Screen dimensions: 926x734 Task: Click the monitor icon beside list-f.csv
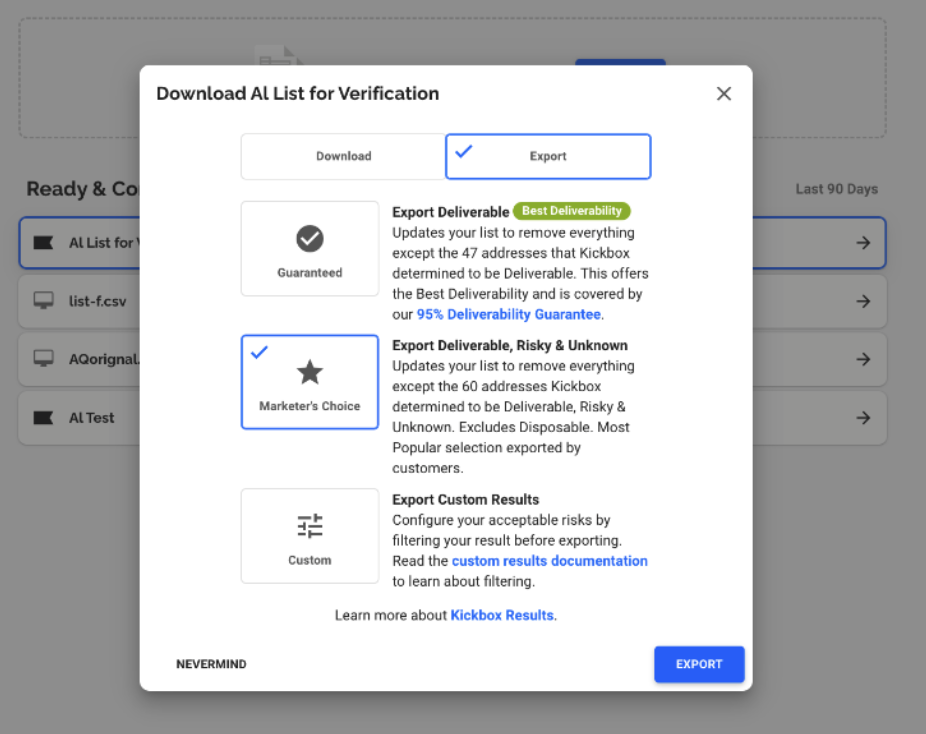click(x=43, y=300)
